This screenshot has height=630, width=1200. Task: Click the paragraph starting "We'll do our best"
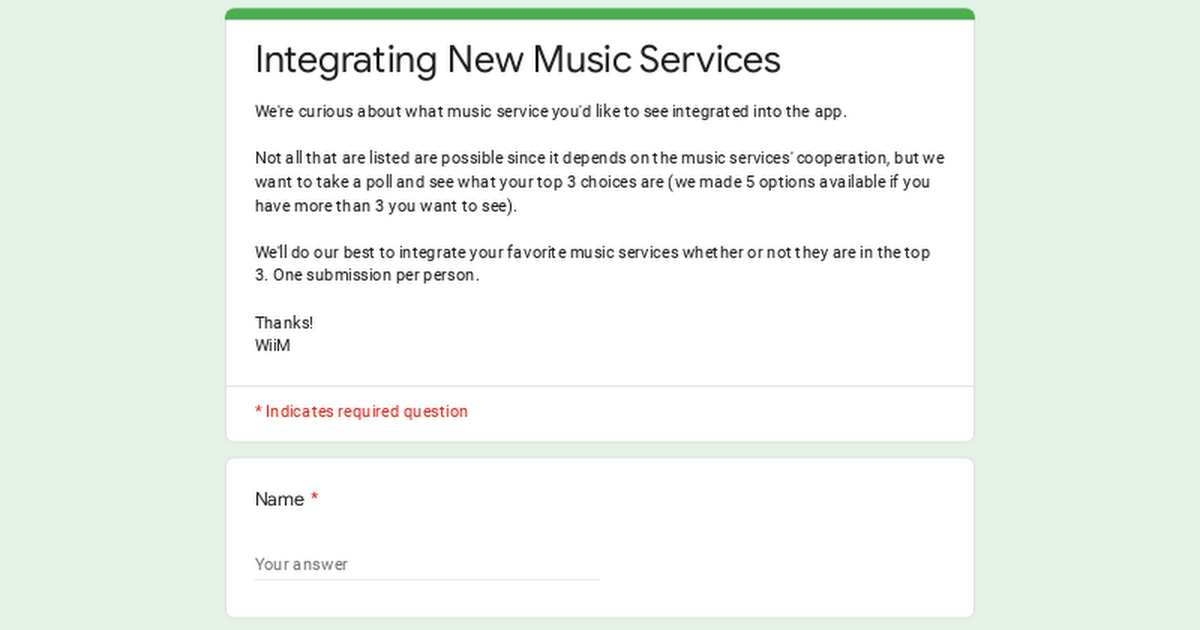point(592,252)
